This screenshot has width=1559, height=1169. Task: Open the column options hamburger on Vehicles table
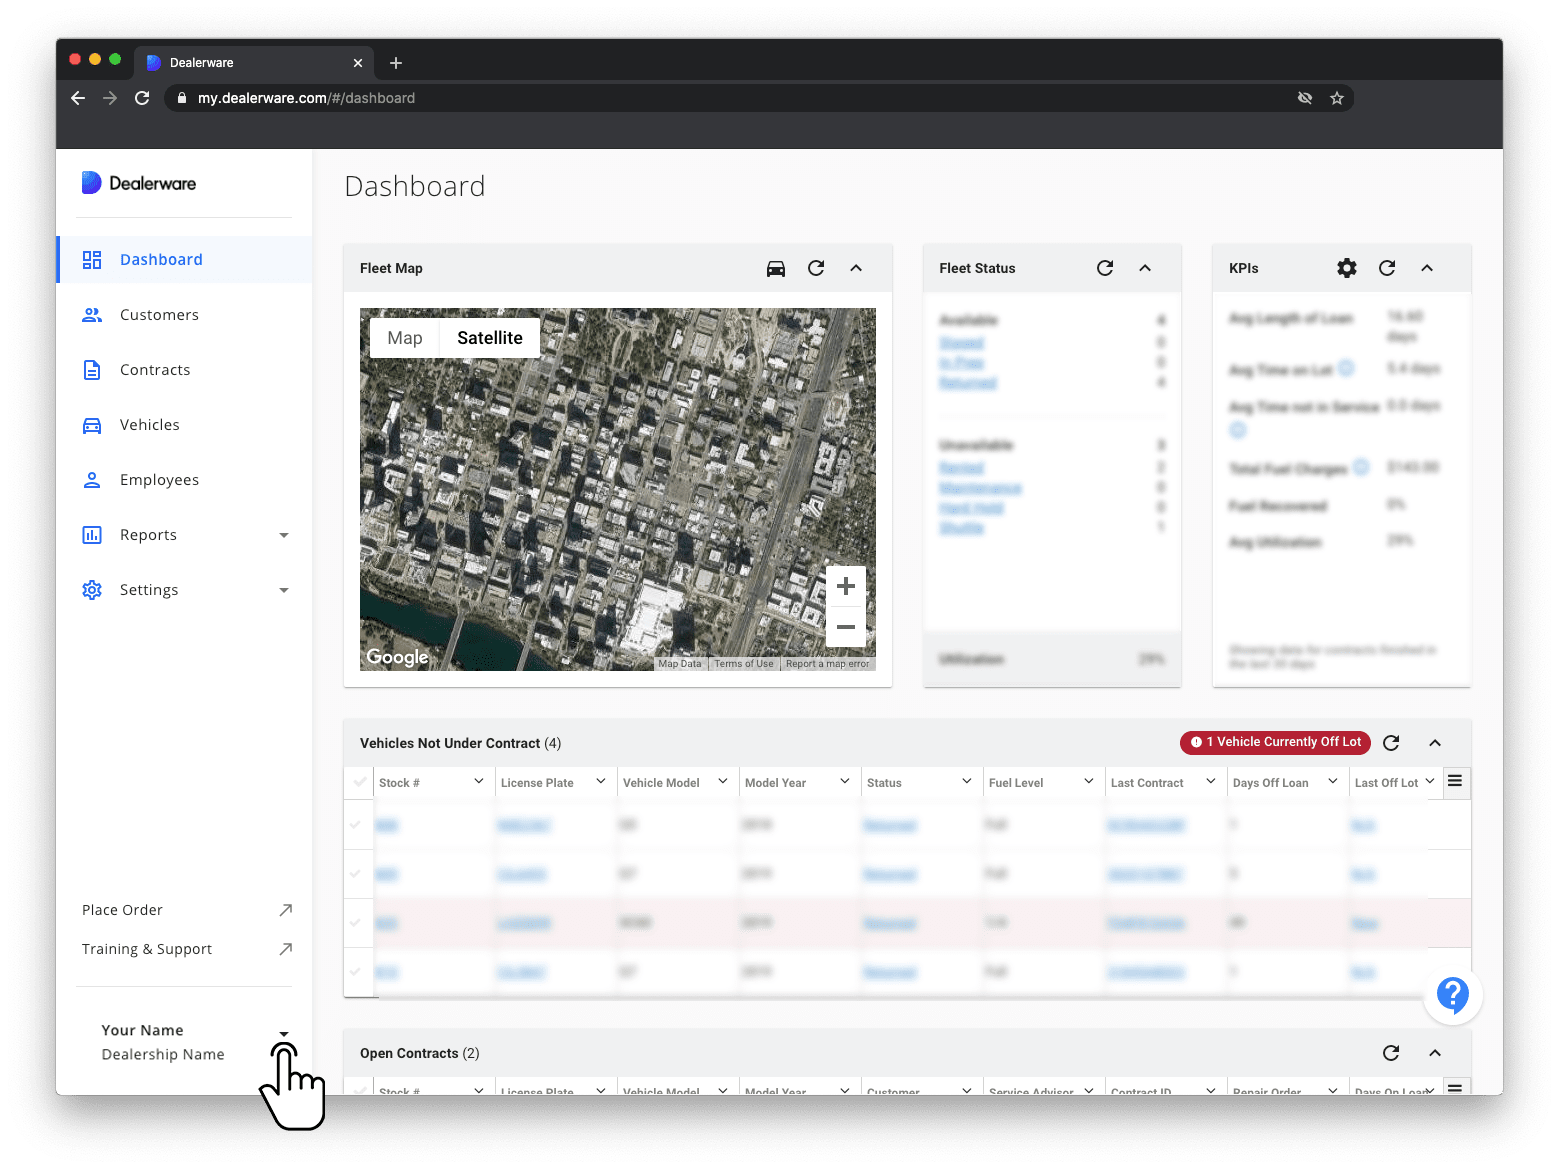click(1455, 781)
